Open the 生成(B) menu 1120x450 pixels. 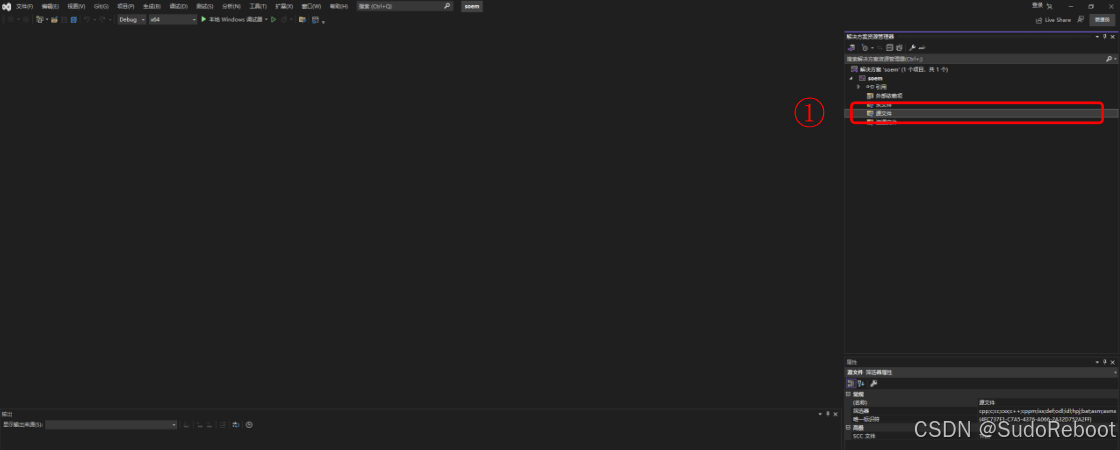tap(151, 6)
